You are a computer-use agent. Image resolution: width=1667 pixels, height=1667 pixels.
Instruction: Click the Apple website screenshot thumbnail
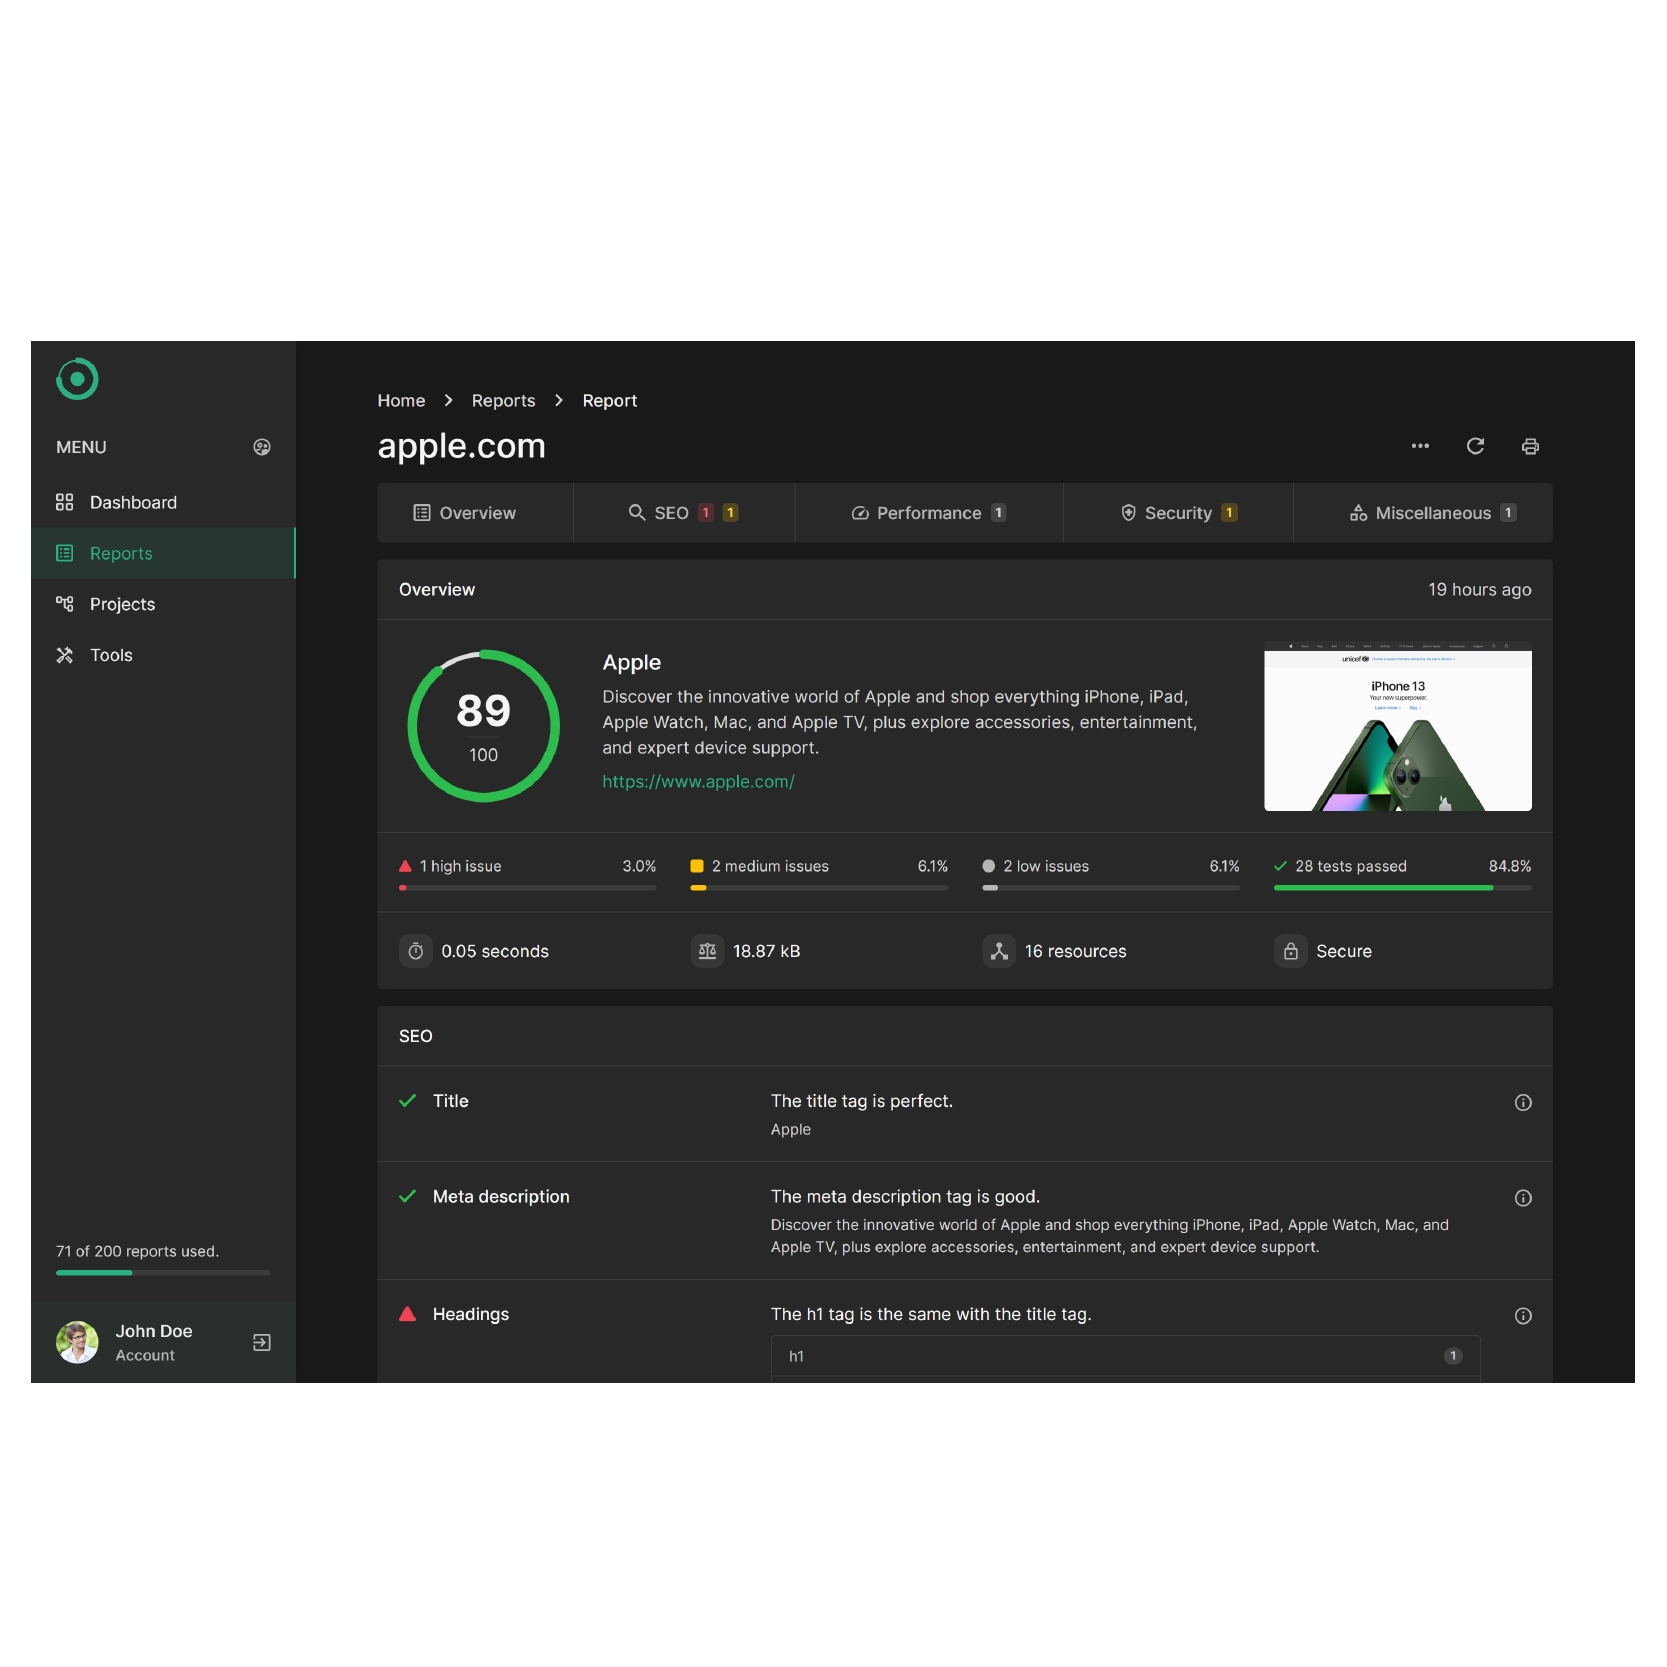coord(1397,726)
